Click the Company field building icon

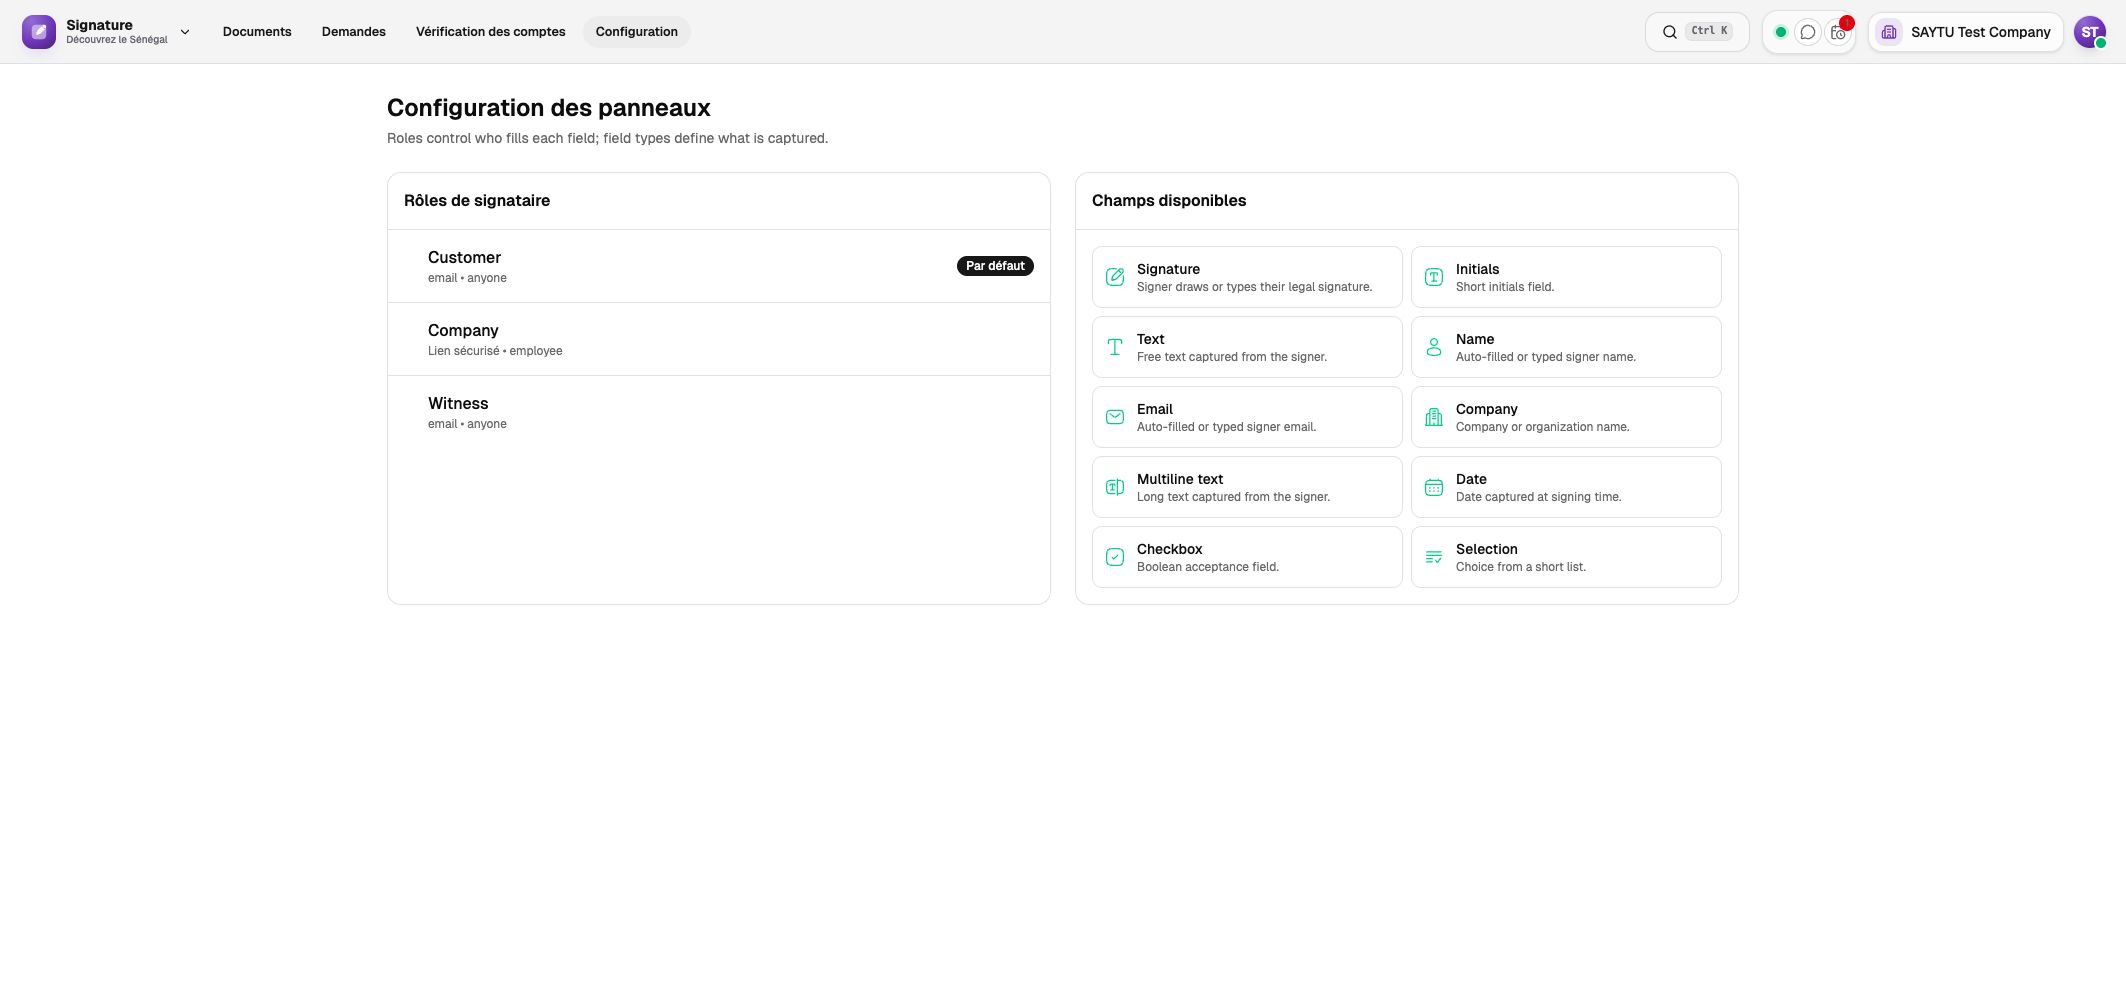coord(1434,417)
